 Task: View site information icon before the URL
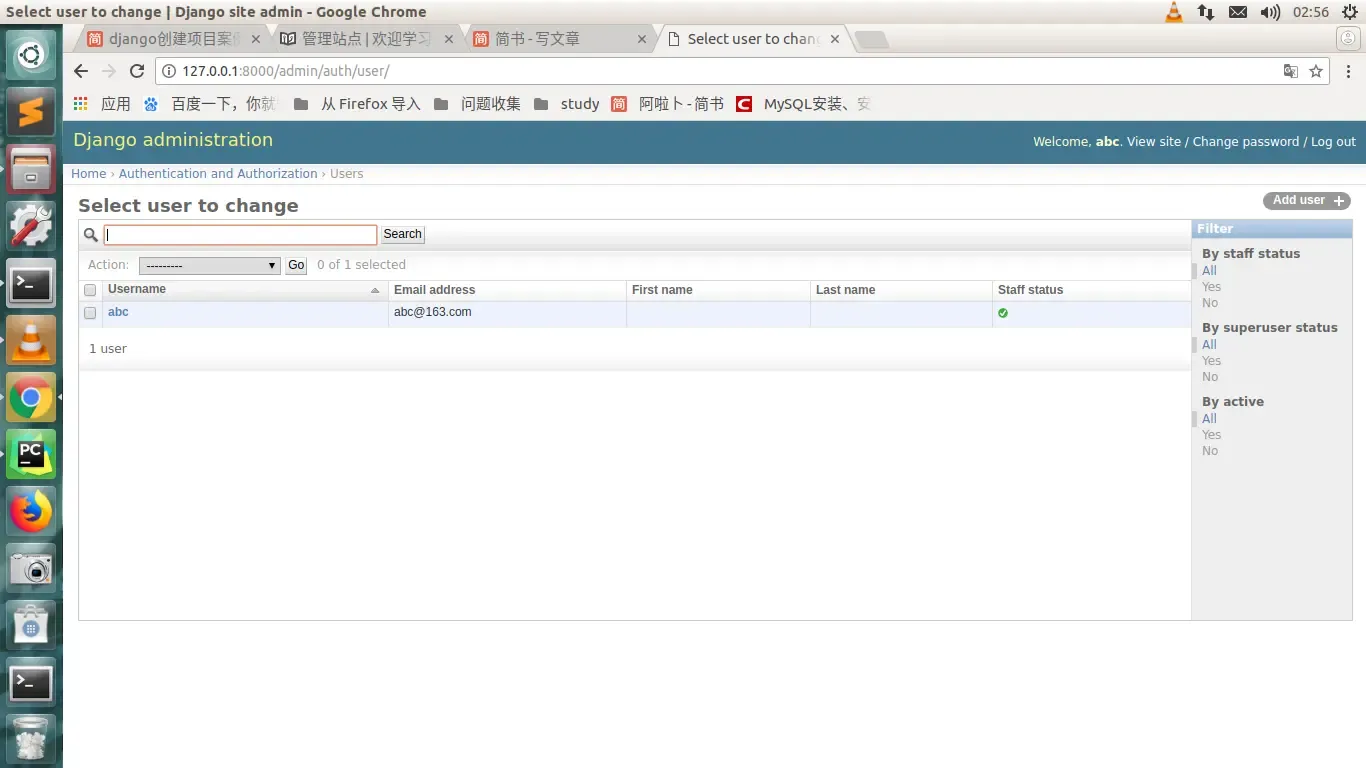click(169, 71)
